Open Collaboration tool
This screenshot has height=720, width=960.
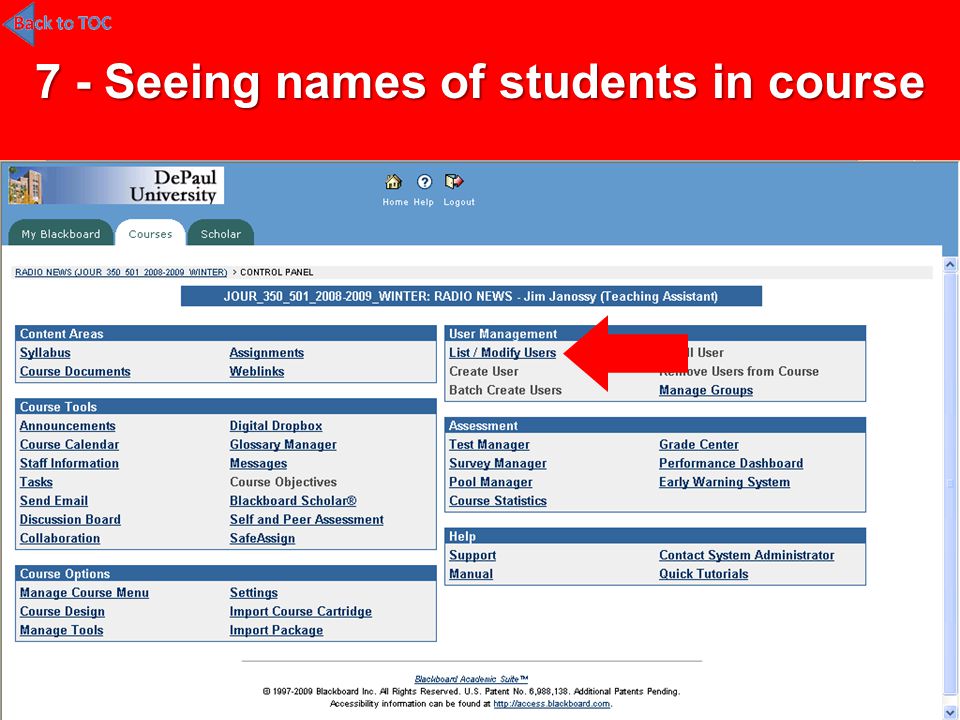pyautogui.click(x=60, y=538)
